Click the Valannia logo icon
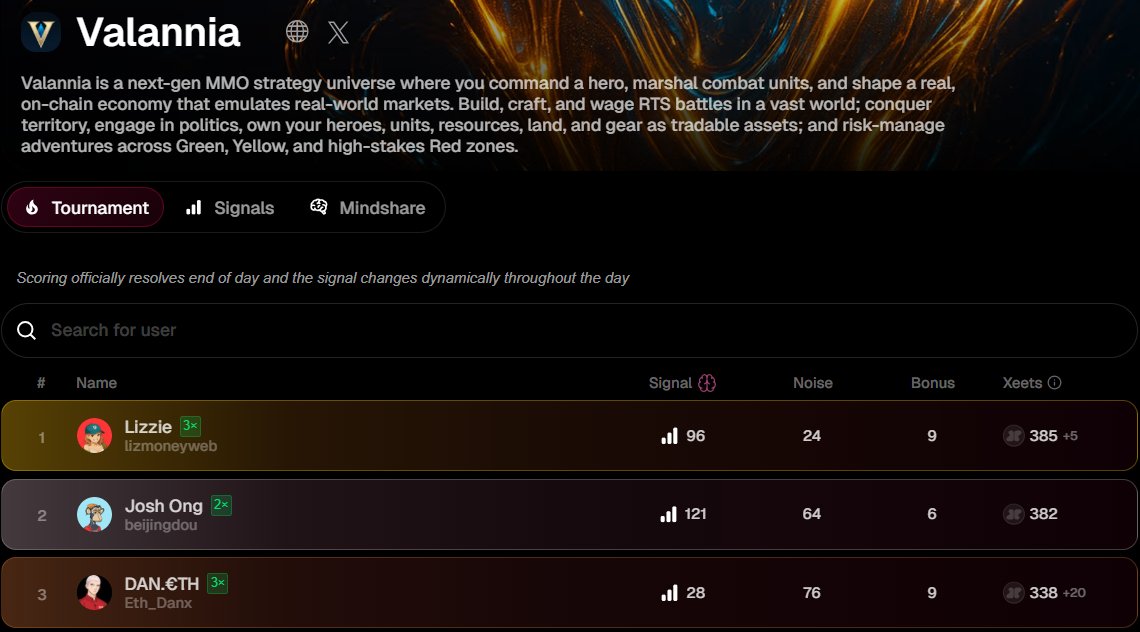Screen dimensions: 1140x632 (41, 32)
